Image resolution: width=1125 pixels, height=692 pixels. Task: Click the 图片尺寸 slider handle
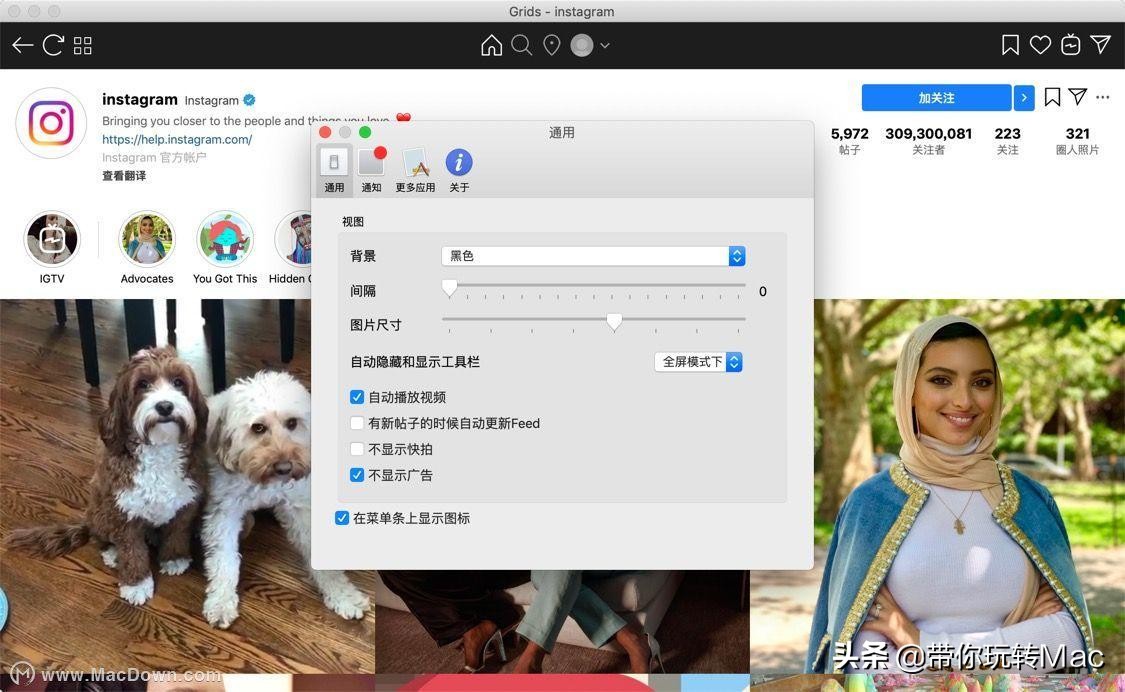point(614,322)
